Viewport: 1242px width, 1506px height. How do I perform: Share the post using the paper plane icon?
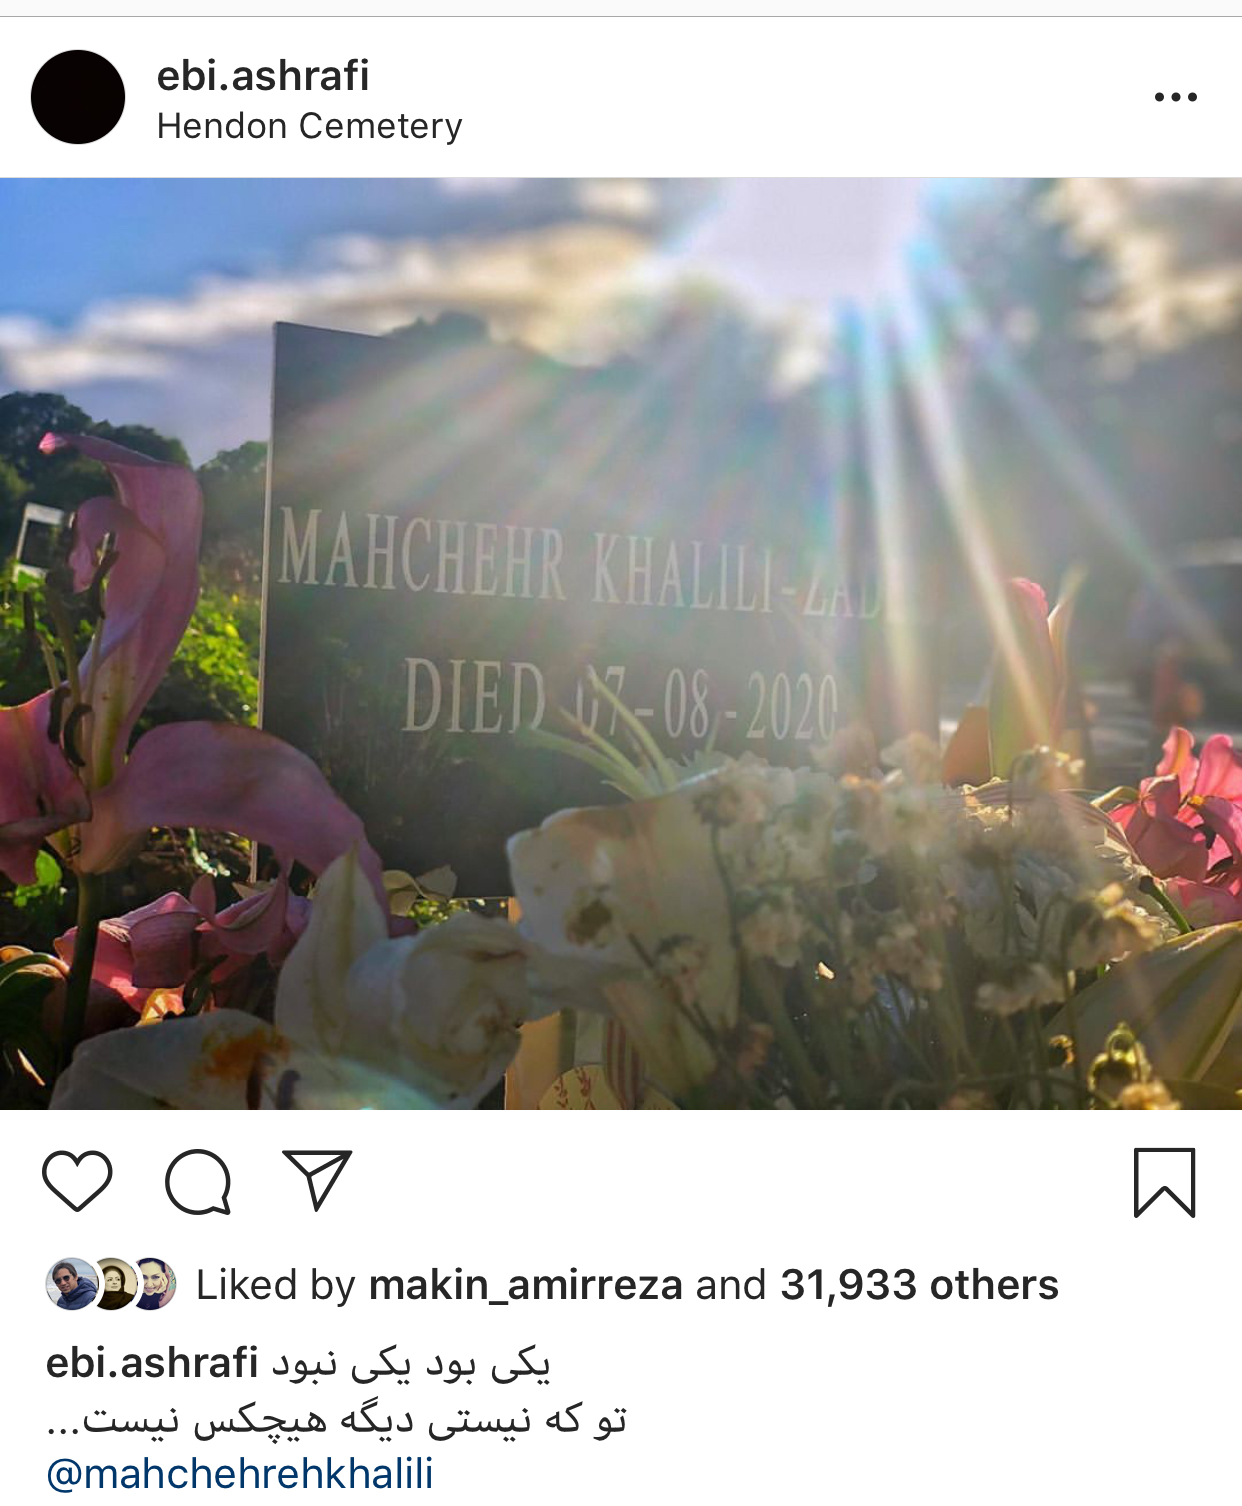click(317, 1180)
